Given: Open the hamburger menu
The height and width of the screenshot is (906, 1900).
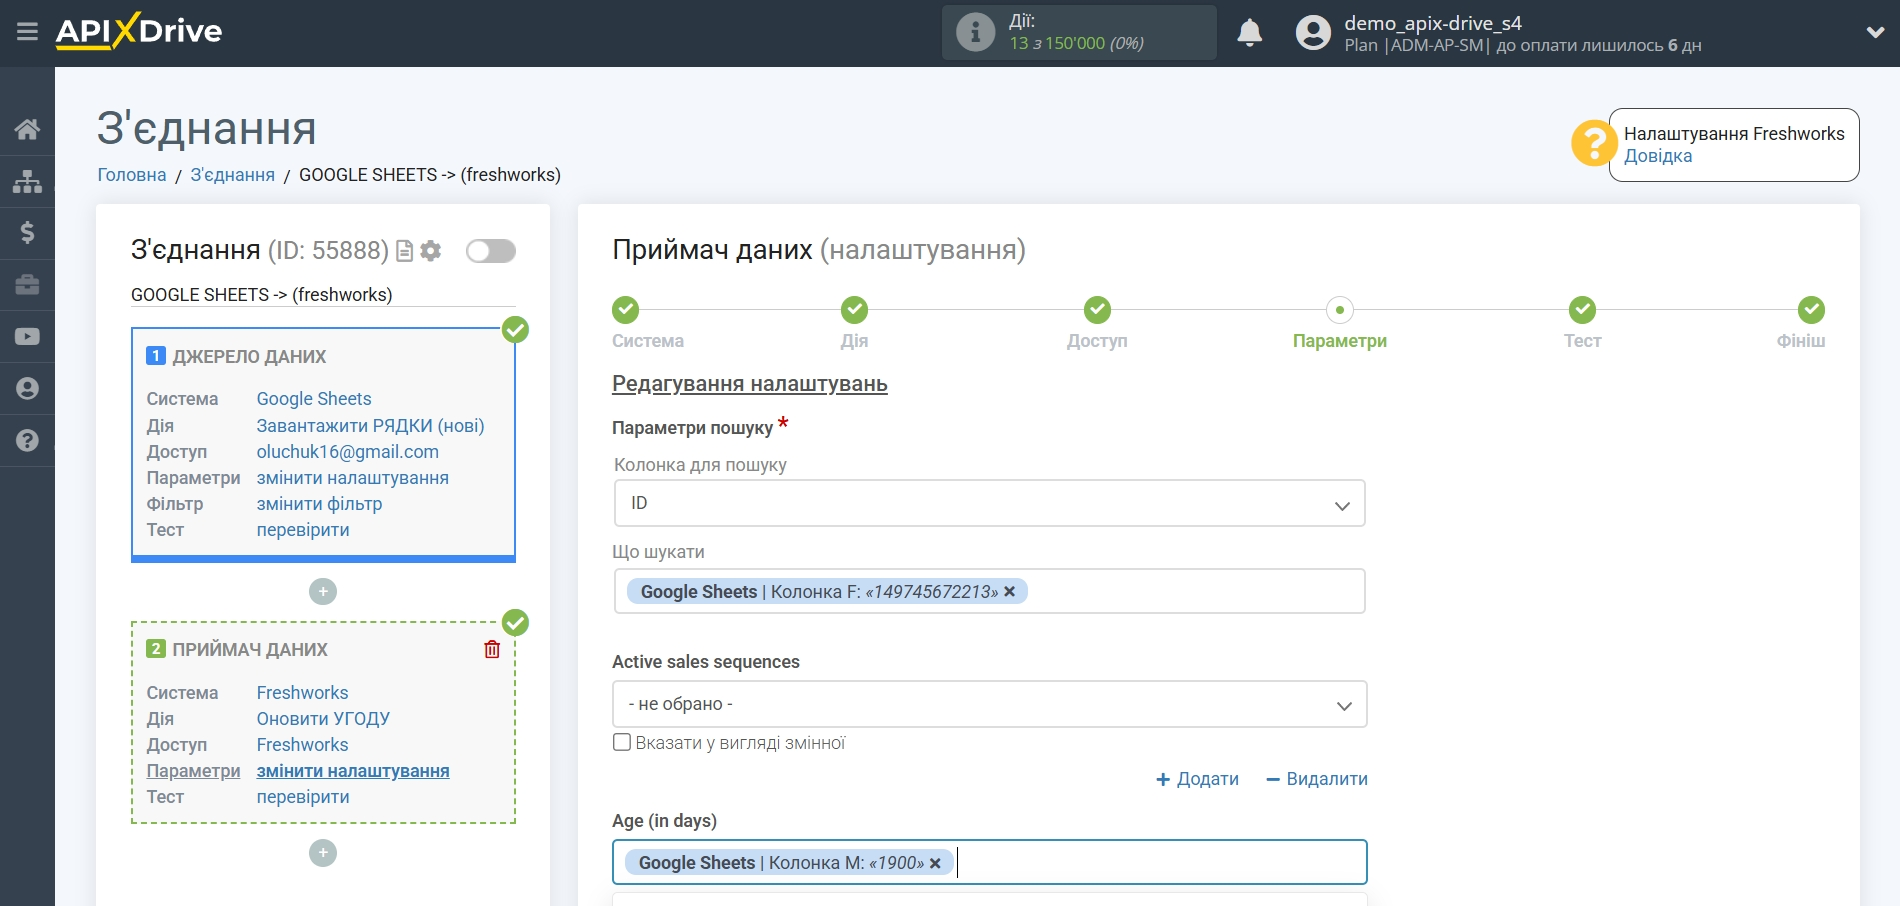Looking at the screenshot, I should [x=27, y=32].
